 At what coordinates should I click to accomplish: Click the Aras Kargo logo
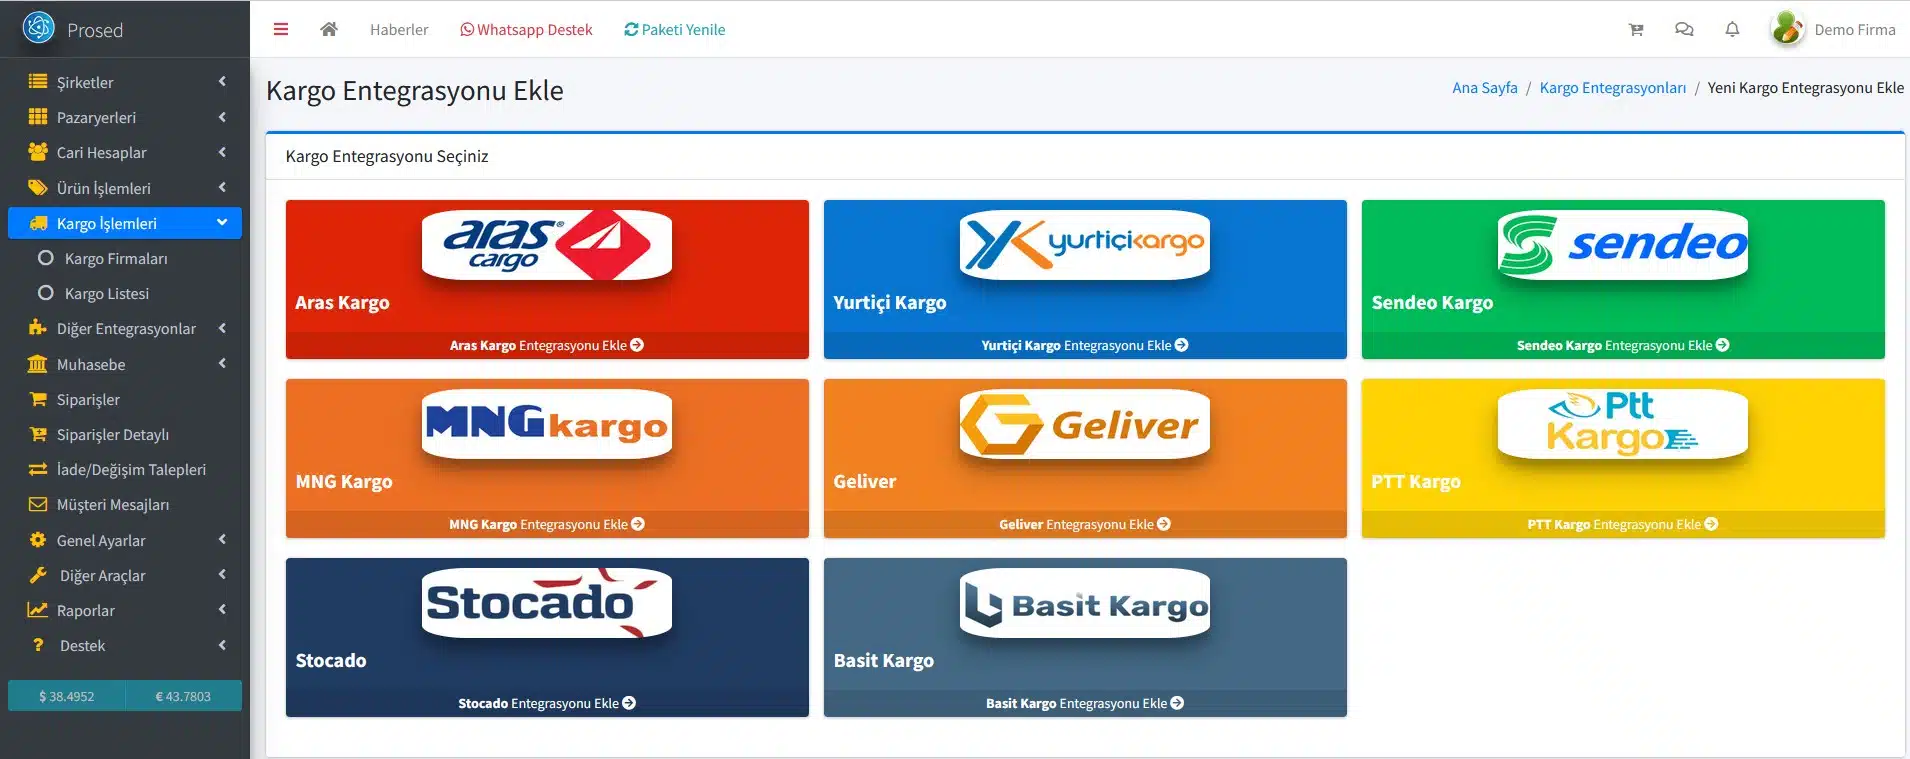tap(547, 245)
